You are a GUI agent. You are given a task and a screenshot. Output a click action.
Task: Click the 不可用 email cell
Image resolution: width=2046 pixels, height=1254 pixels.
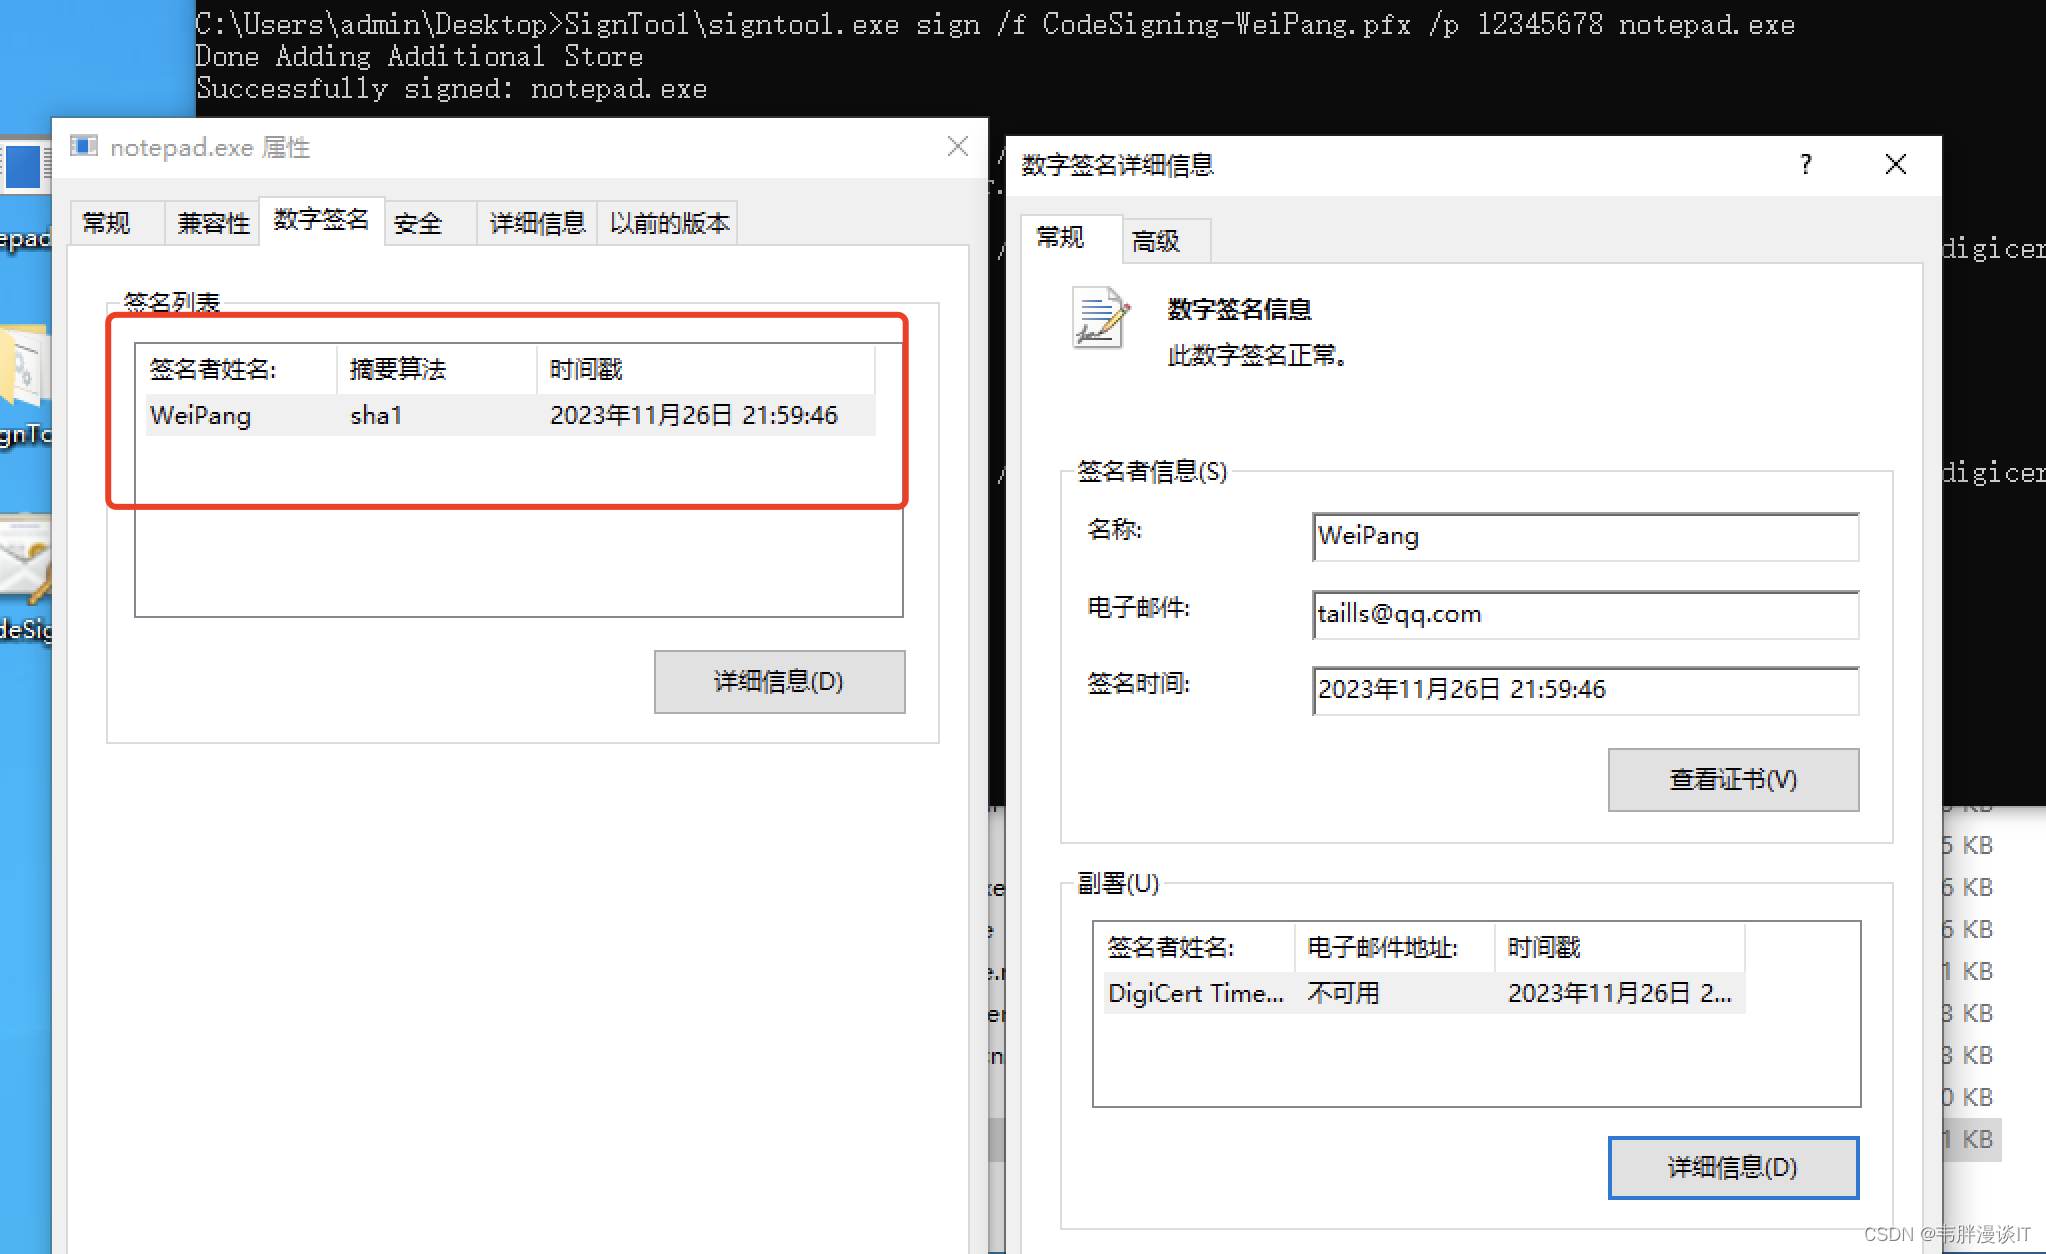pyautogui.click(x=1343, y=993)
